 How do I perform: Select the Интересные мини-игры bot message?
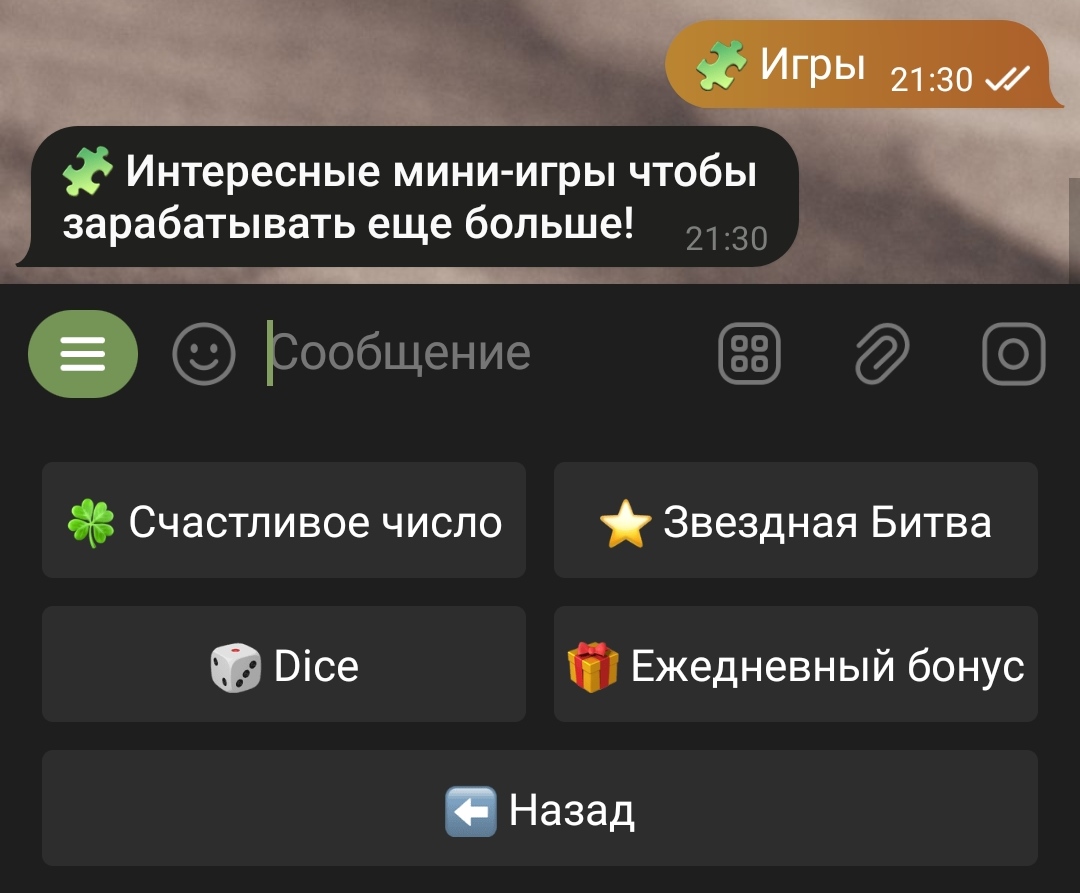click(408, 197)
